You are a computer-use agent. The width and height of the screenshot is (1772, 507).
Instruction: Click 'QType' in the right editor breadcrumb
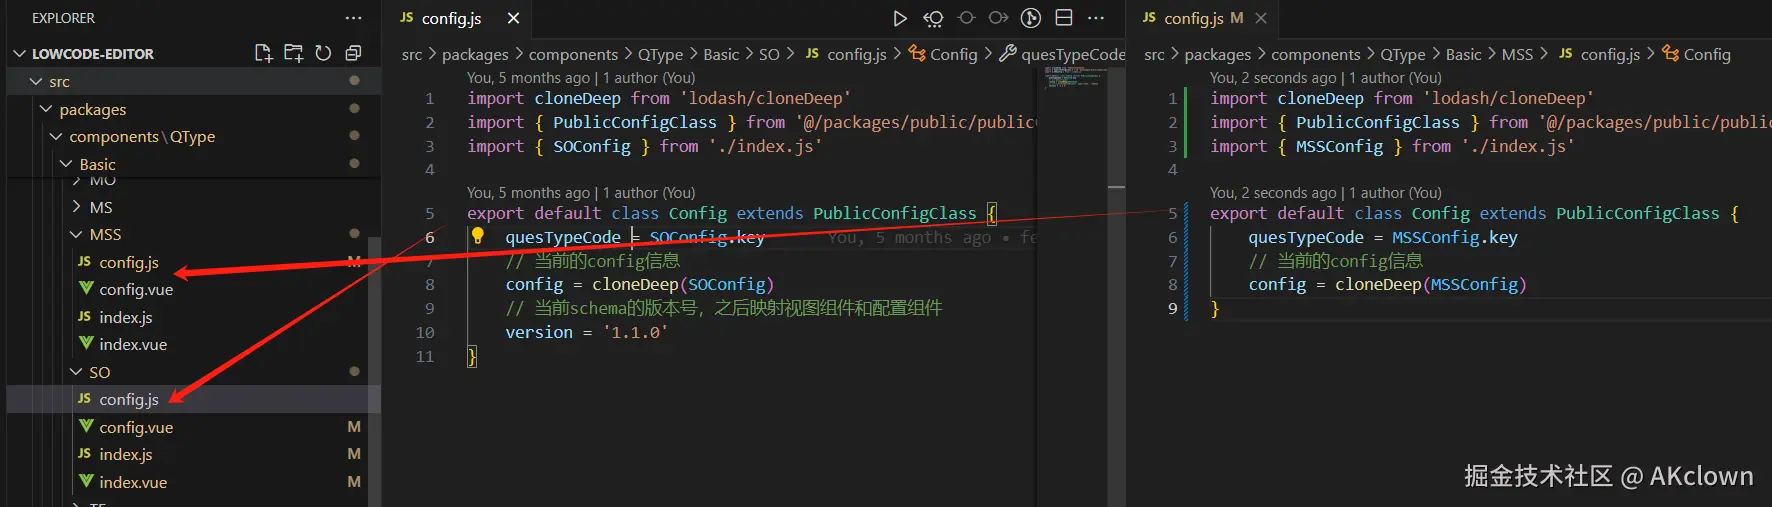tap(1403, 54)
